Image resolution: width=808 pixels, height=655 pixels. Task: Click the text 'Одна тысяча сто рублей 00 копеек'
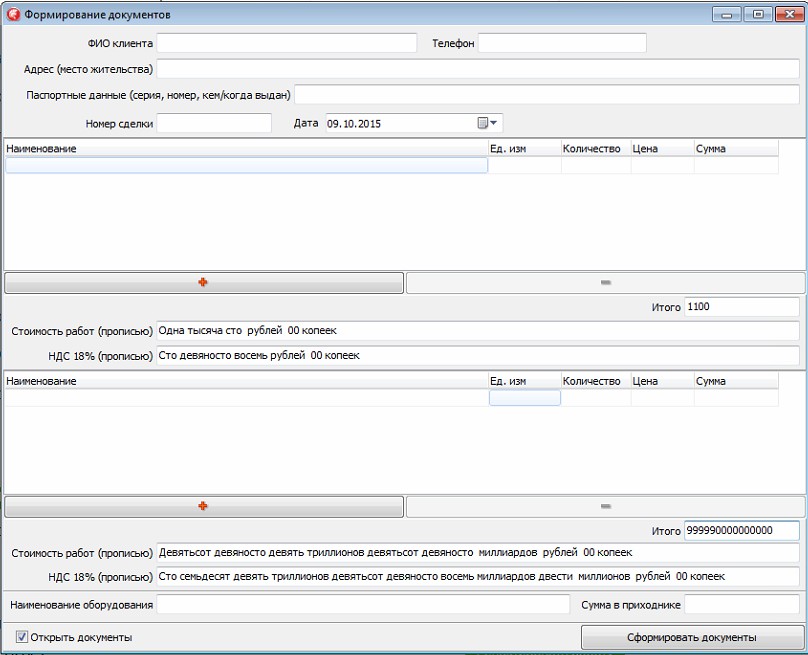[247, 331]
